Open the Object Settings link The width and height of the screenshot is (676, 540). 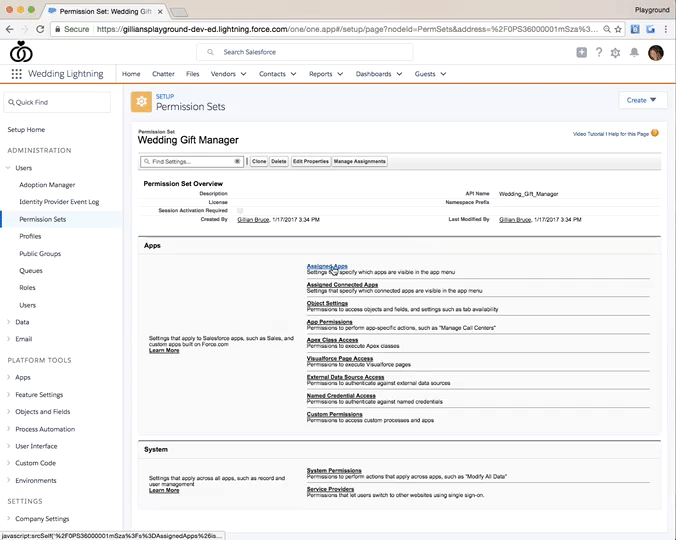click(327, 303)
